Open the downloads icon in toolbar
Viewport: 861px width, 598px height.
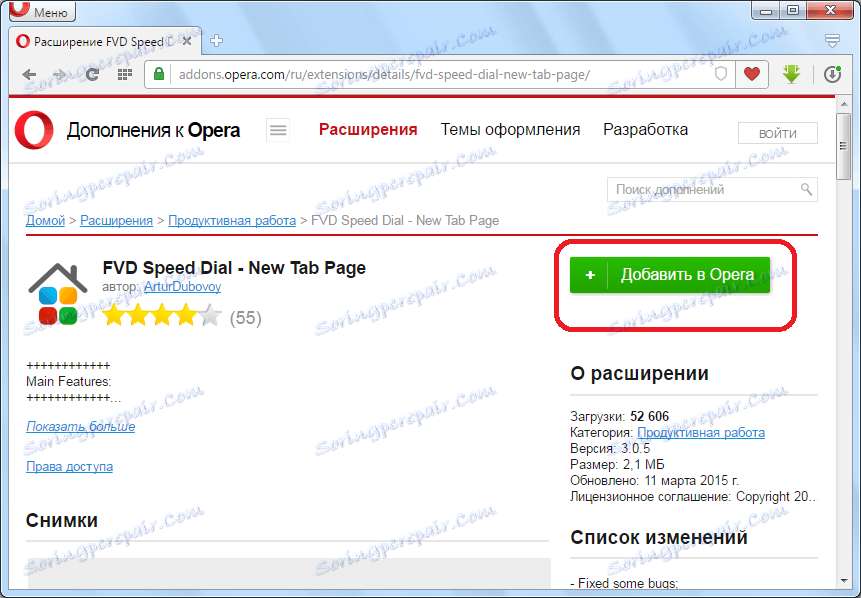tap(832, 74)
